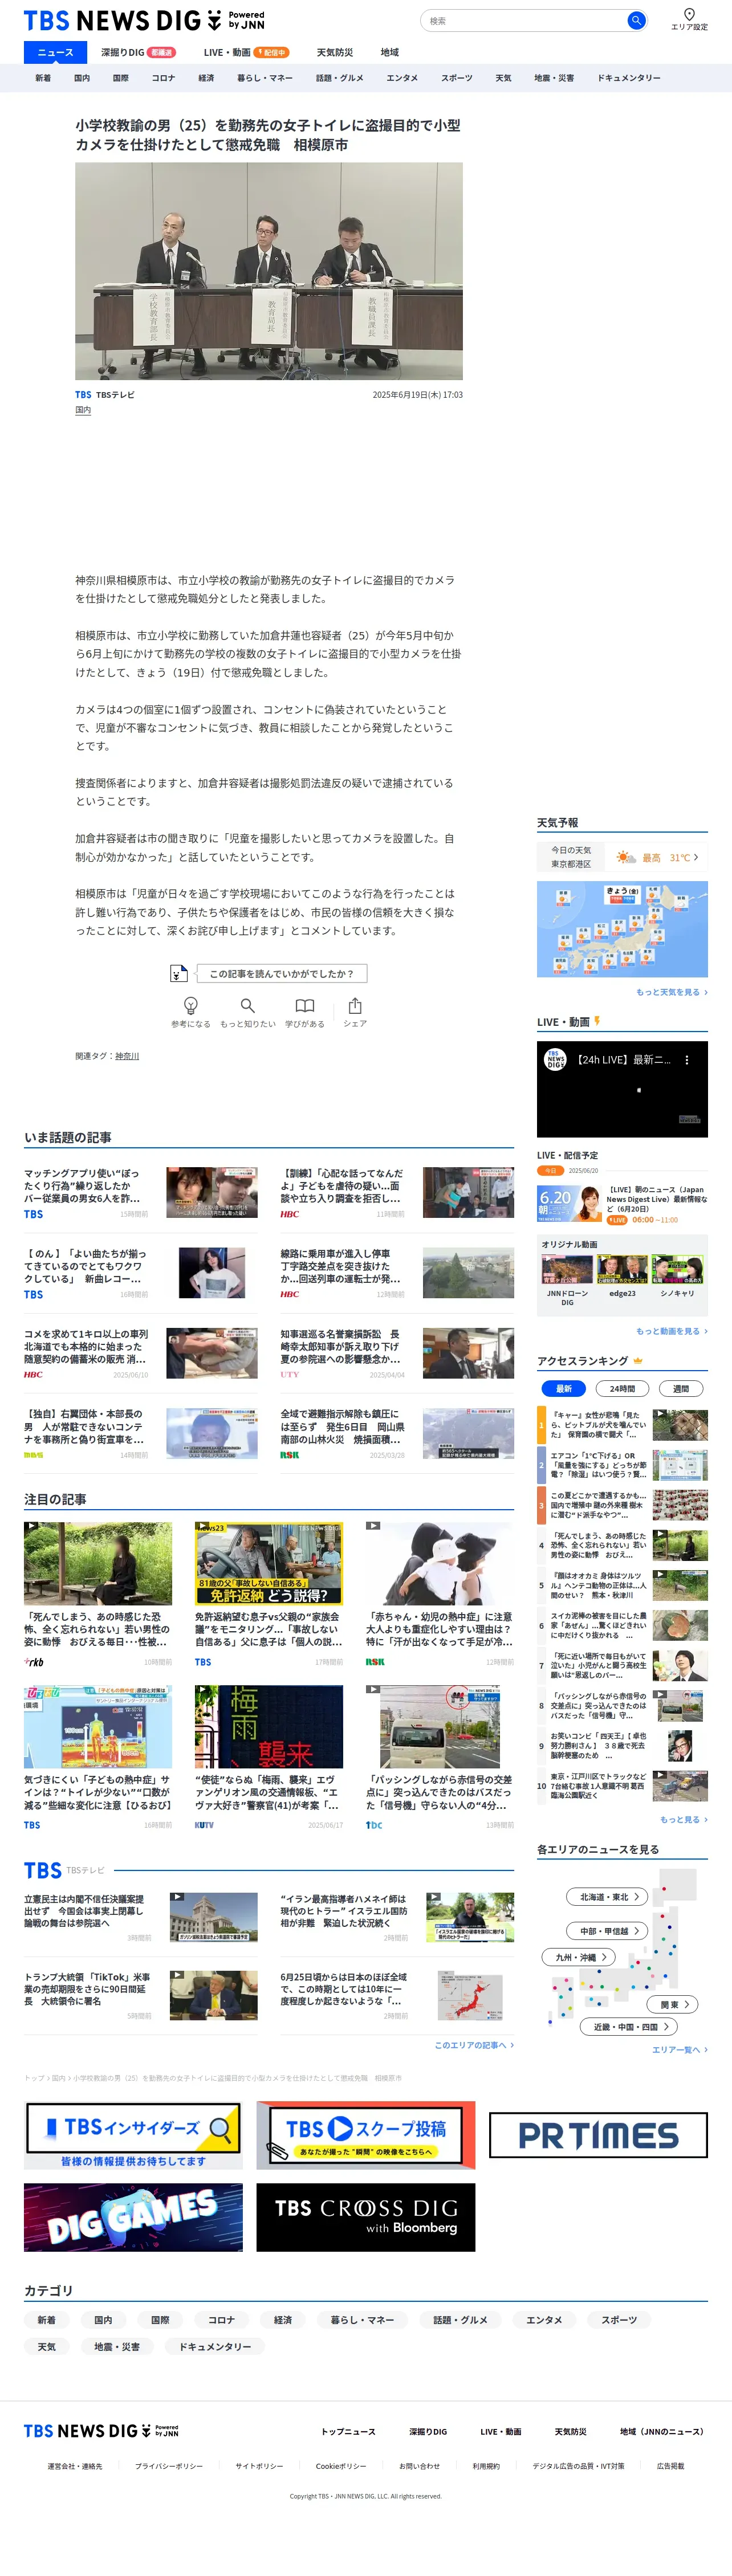732x2576 pixels.
Task: Play the 24h LIVE video player
Action: pyautogui.click(x=622, y=1089)
